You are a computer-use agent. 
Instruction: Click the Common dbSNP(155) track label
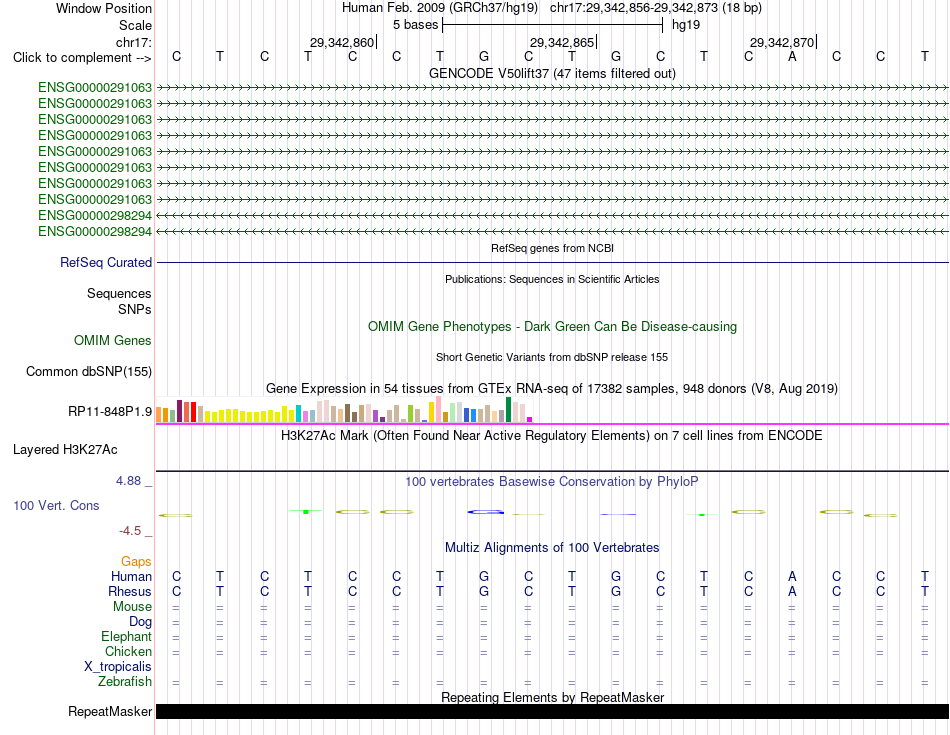pyautogui.click(x=88, y=371)
